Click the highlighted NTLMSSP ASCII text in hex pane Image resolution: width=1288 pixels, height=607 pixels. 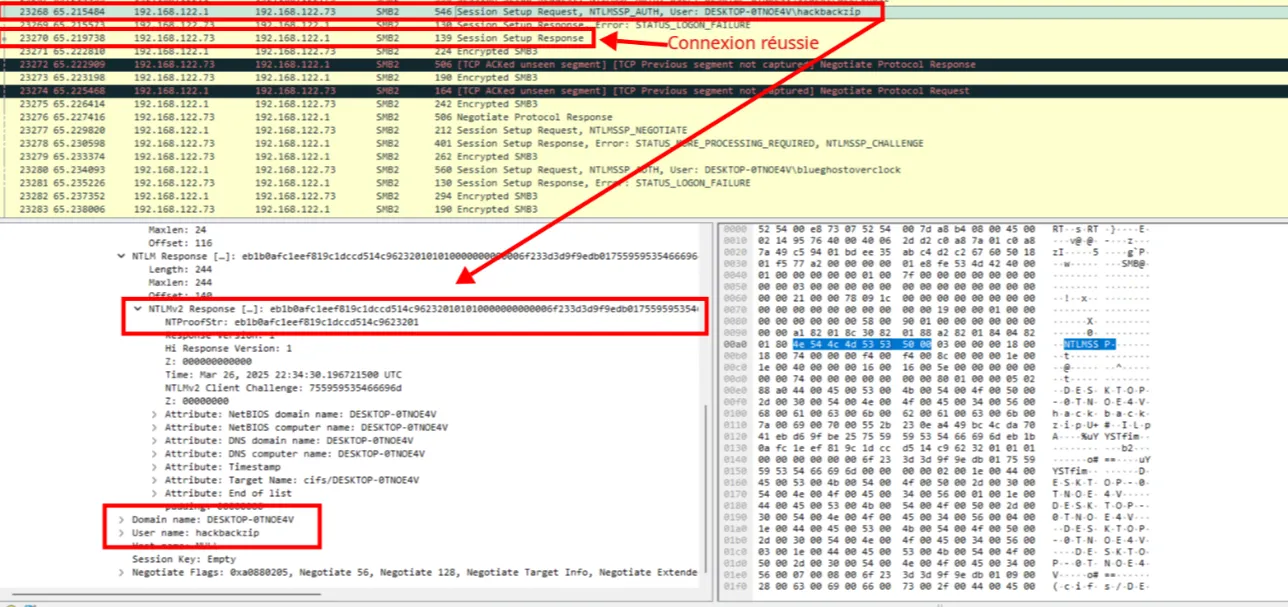(1089, 344)
